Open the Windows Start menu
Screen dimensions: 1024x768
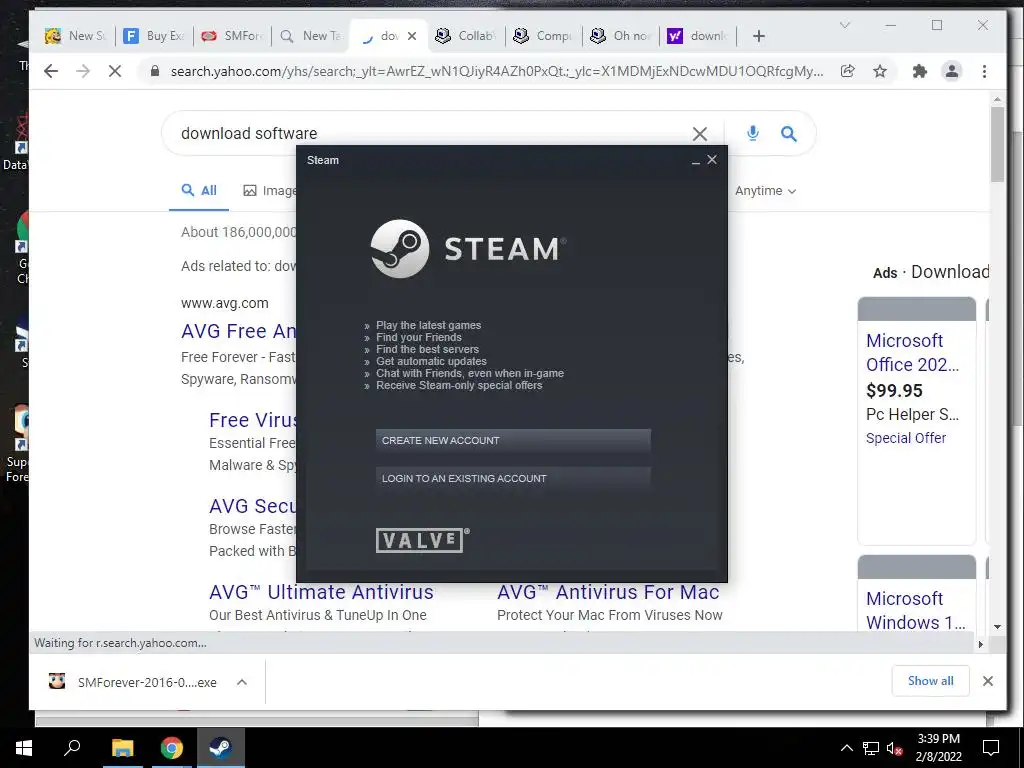tap(24, 748)
